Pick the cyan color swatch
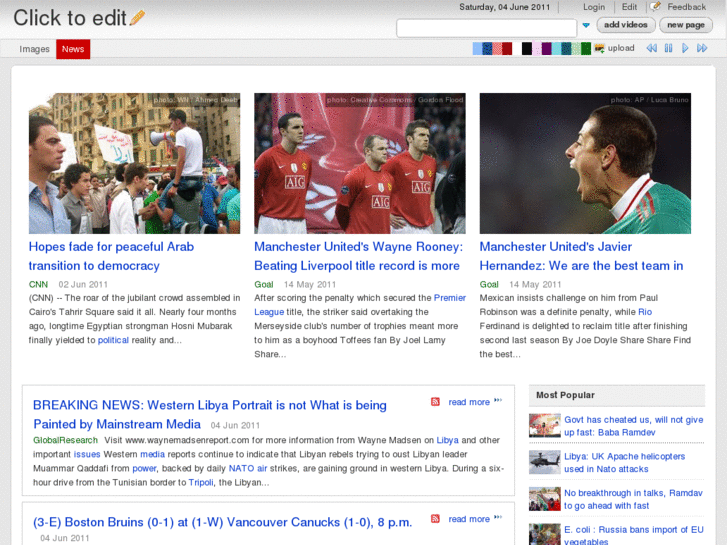727x545 pixels. tap(556, 48)
